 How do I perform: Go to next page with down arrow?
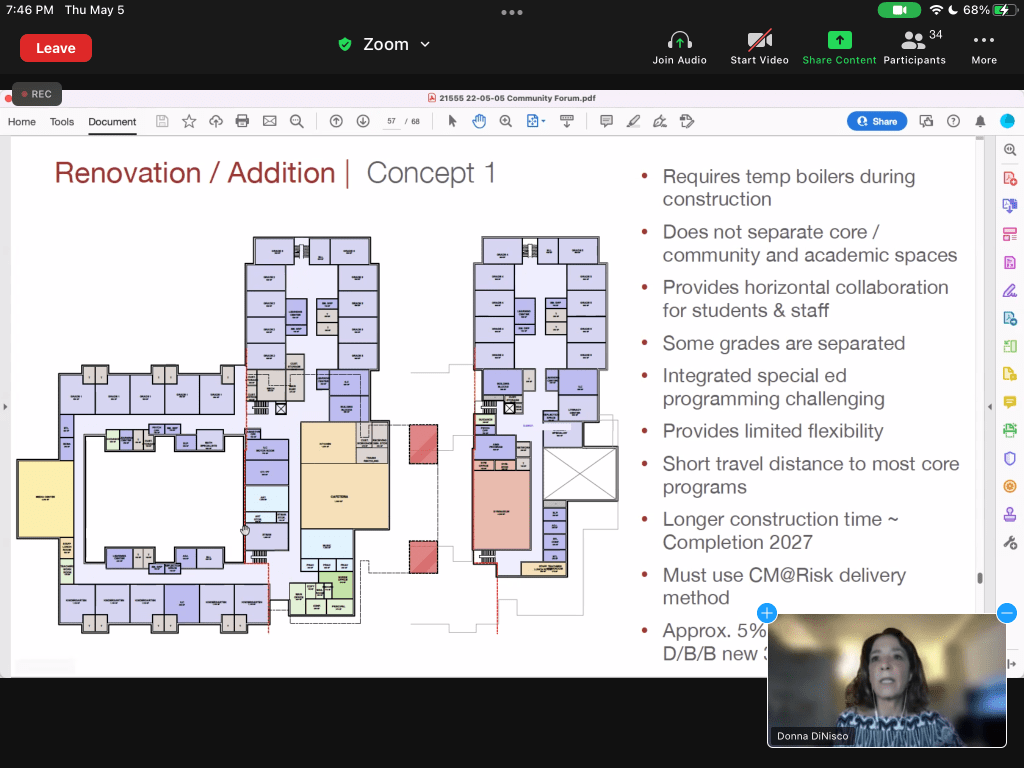[363, 121]
